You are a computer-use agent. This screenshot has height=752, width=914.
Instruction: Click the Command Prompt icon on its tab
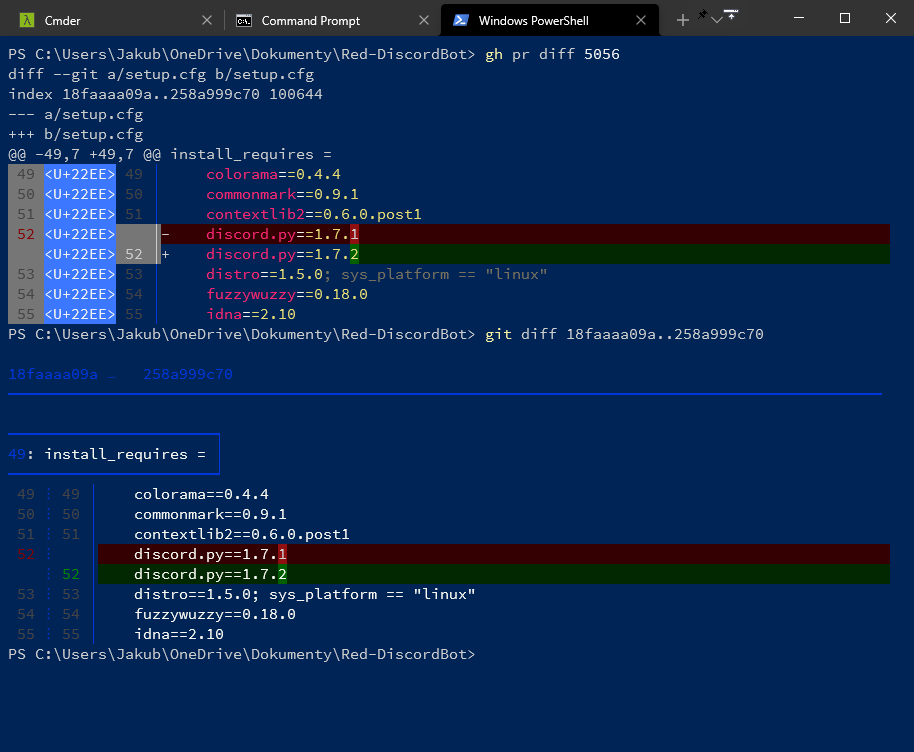(x=243, y=19)
